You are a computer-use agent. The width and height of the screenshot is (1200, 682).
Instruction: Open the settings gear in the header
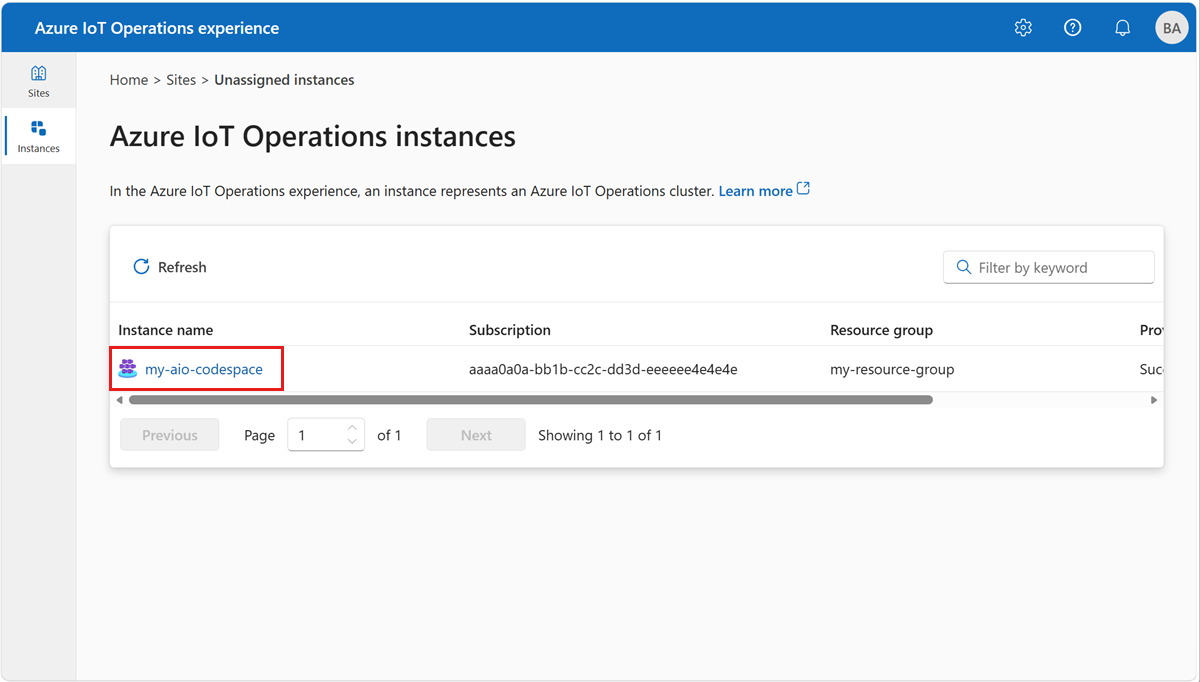coord(1023,28)
